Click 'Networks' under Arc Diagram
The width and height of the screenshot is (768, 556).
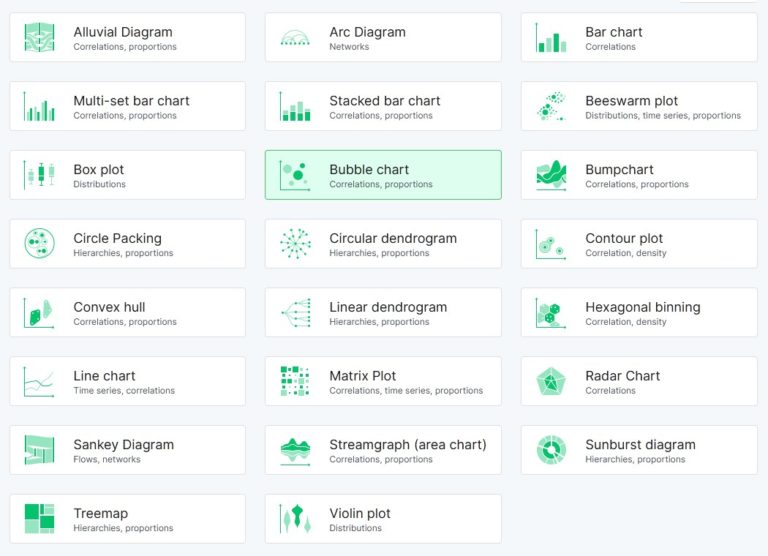349,47
